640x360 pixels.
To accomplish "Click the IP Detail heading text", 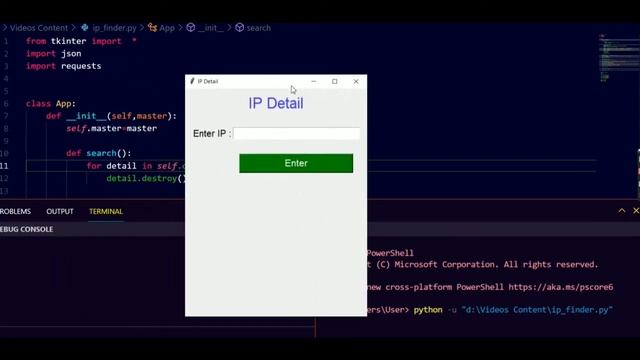I will (276, 103).
